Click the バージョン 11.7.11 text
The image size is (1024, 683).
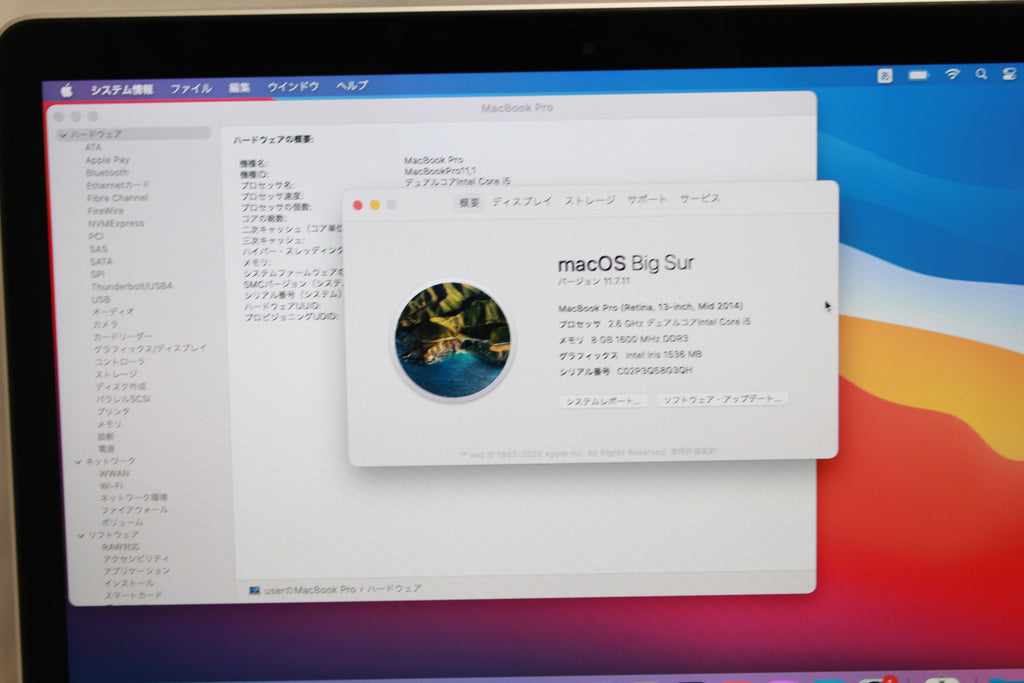coord(594,281)
